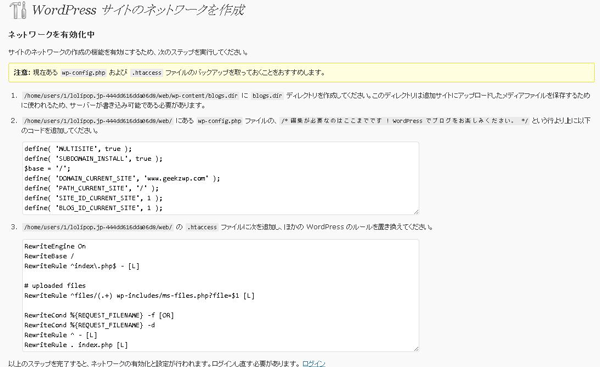Viewport: 600px width, 367px height.
Task: Click the RewriteCond REQUEST_FILENAME -d line
Action: (90, 325)
